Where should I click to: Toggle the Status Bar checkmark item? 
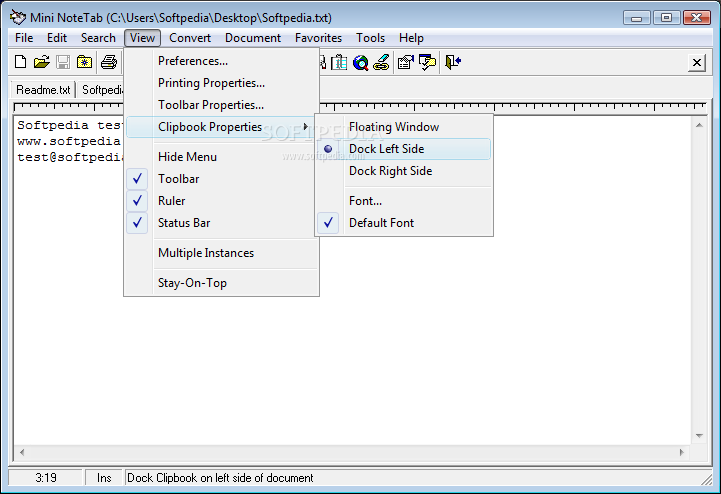(x=221, y=223)
